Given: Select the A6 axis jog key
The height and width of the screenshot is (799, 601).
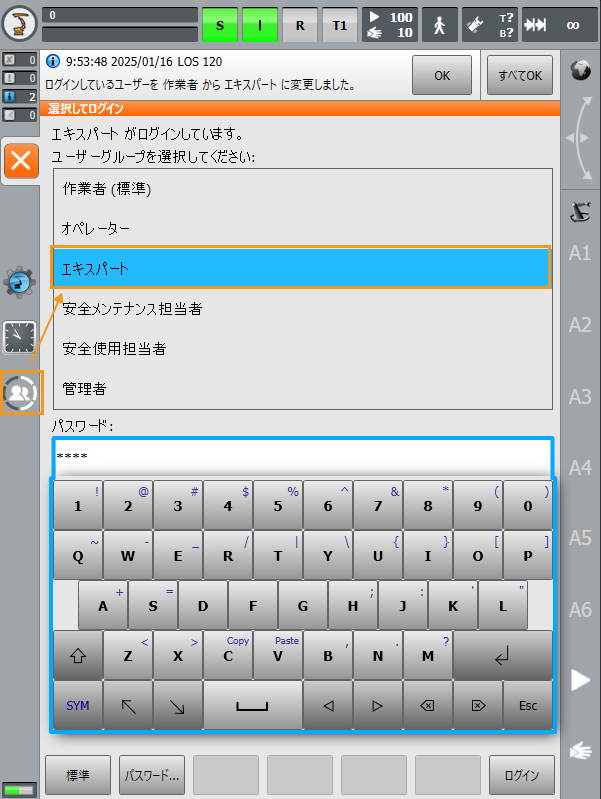Looking at the screenshot, I should (x=580, y=609).
